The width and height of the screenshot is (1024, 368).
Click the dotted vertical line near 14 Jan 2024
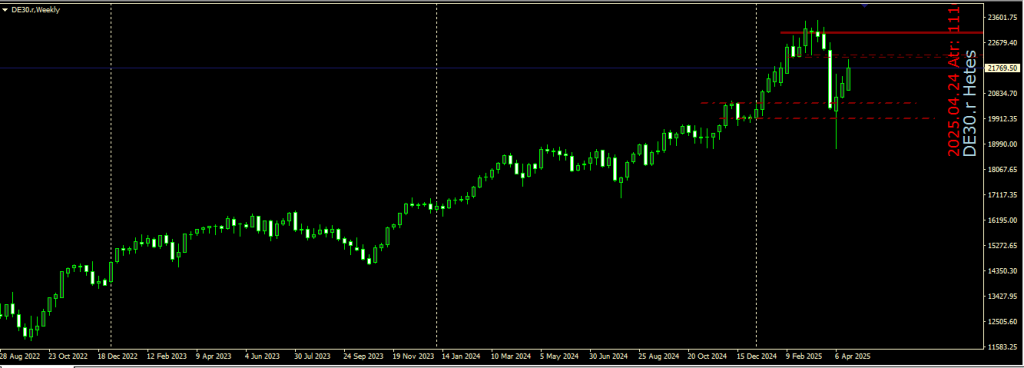pyautogui.click(x=436, y=175)
